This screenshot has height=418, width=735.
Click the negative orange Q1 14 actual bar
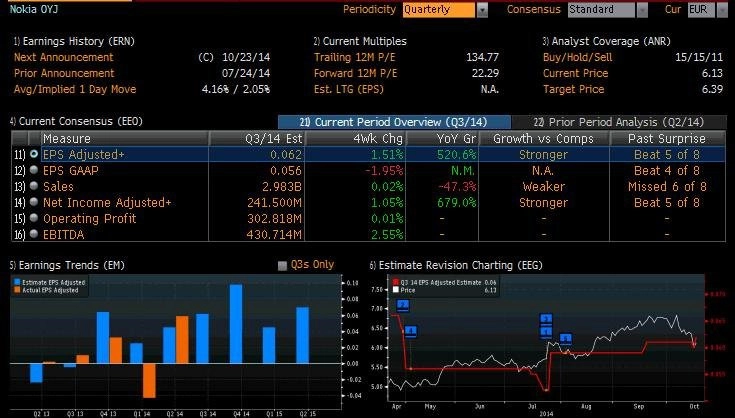point(149,381)
